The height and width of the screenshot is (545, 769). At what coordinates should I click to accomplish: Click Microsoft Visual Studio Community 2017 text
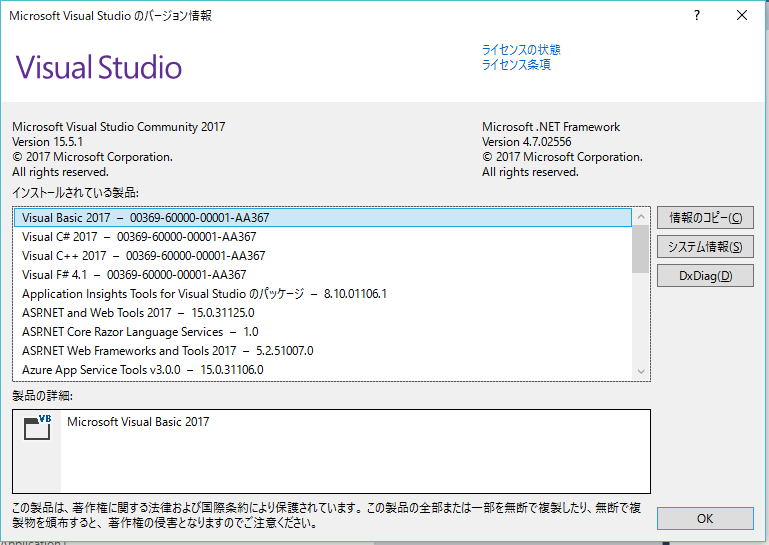tap(119, 127)
